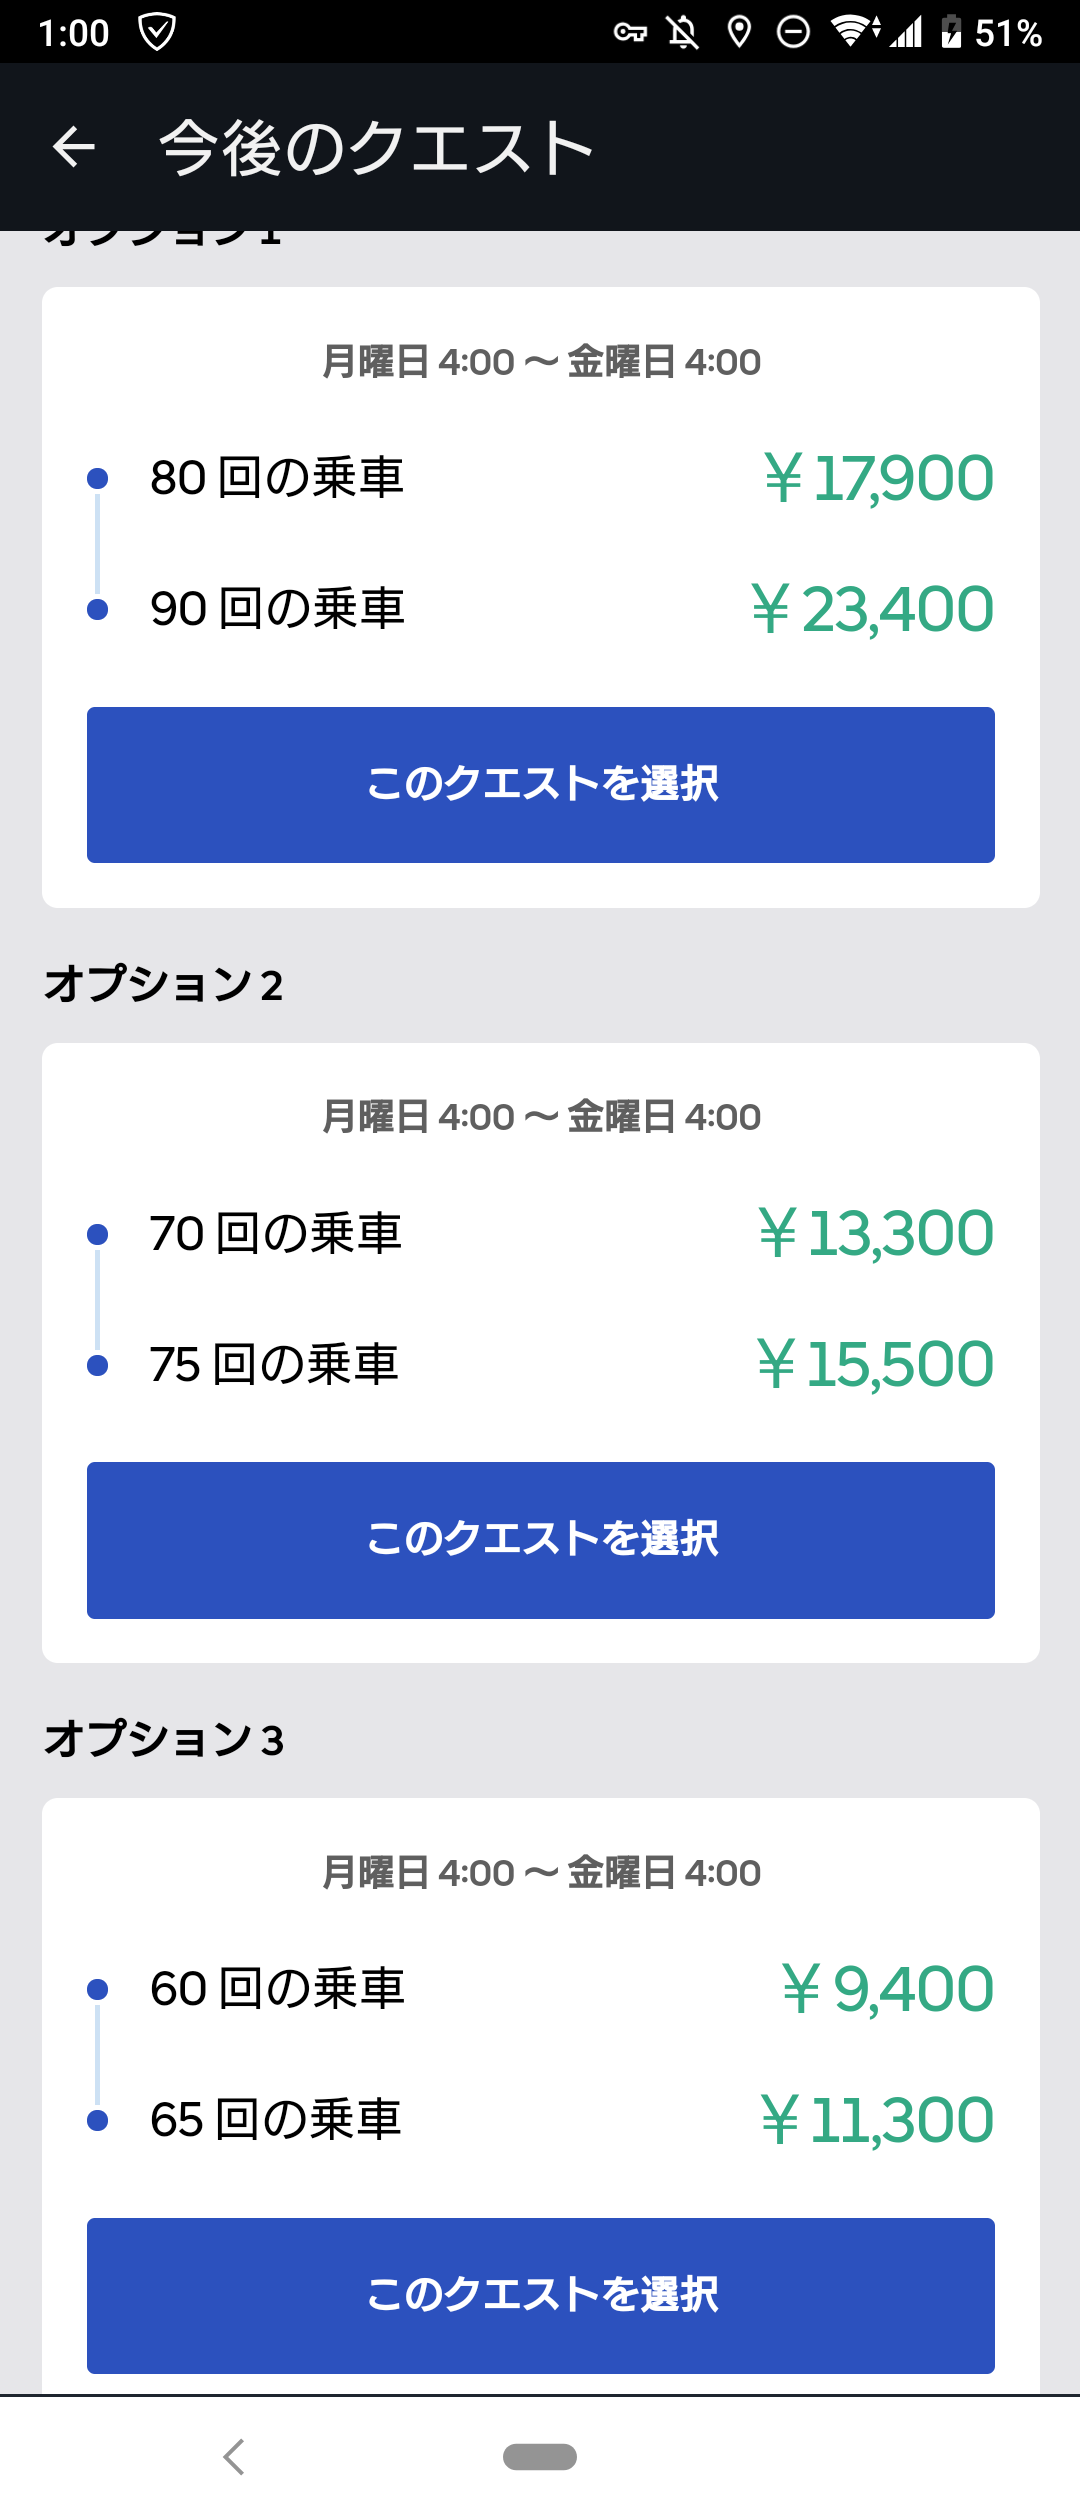Select the quest under オプション 2

tap(541, 1540)
